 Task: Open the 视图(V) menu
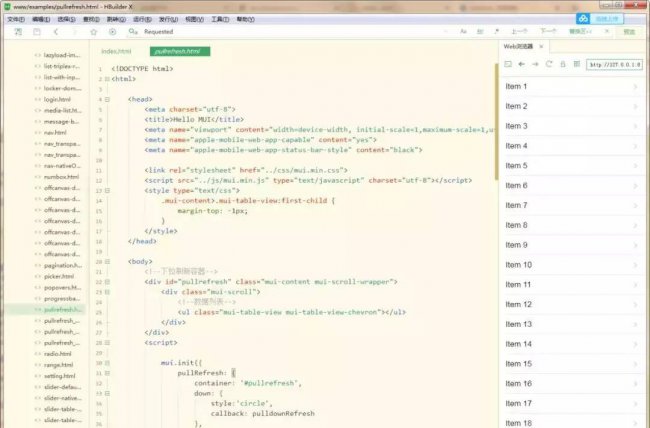click(194, 19)
